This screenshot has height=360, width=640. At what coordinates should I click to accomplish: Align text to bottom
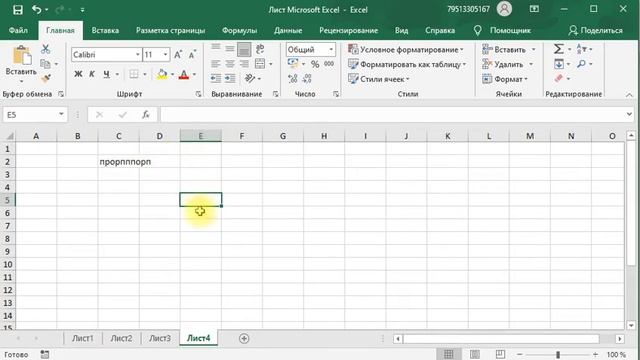[244, 49]
